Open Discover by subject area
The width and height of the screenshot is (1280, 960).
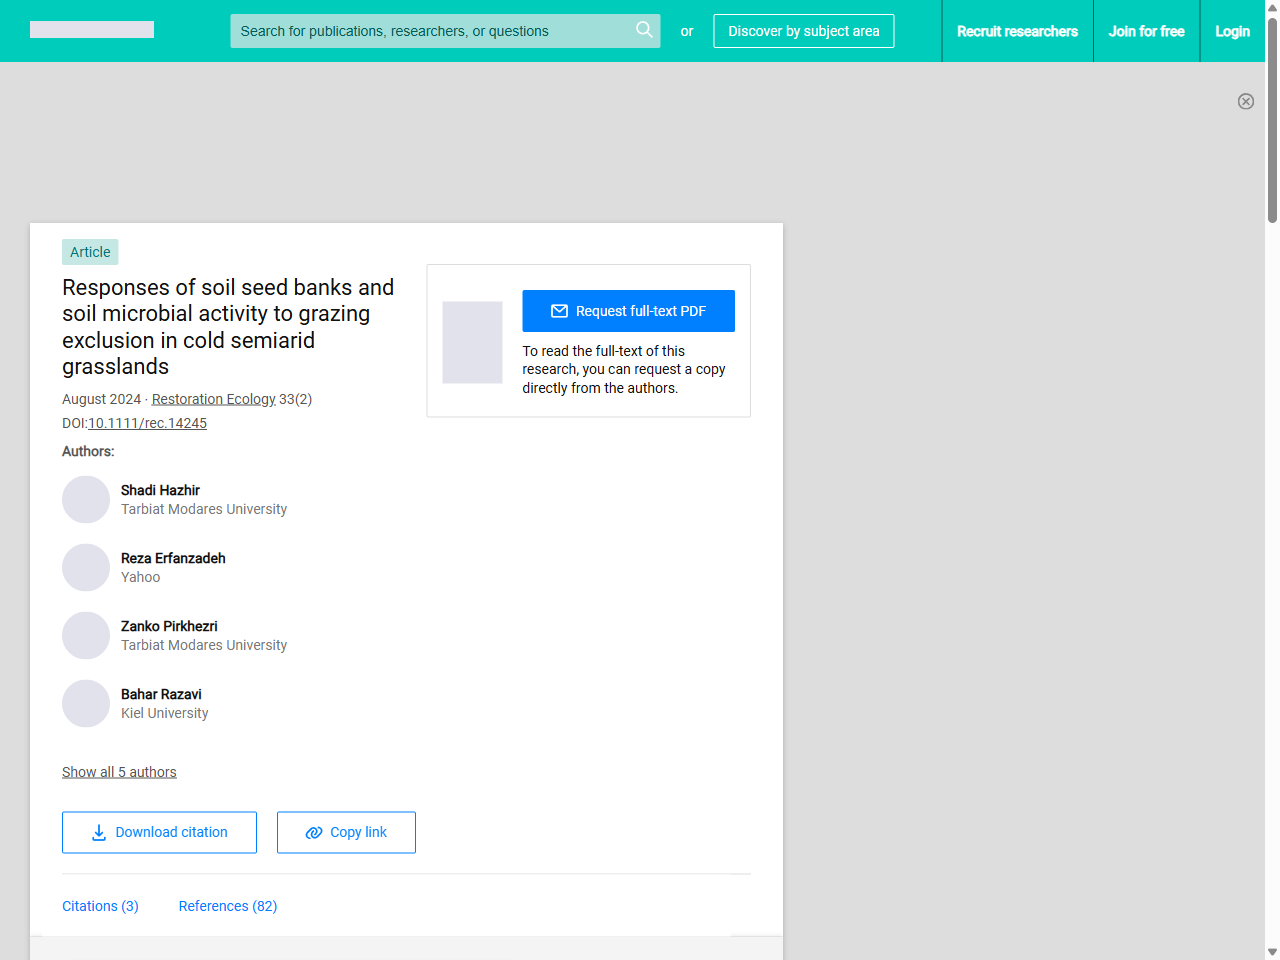pyautogui.click(x=804, y=31)
